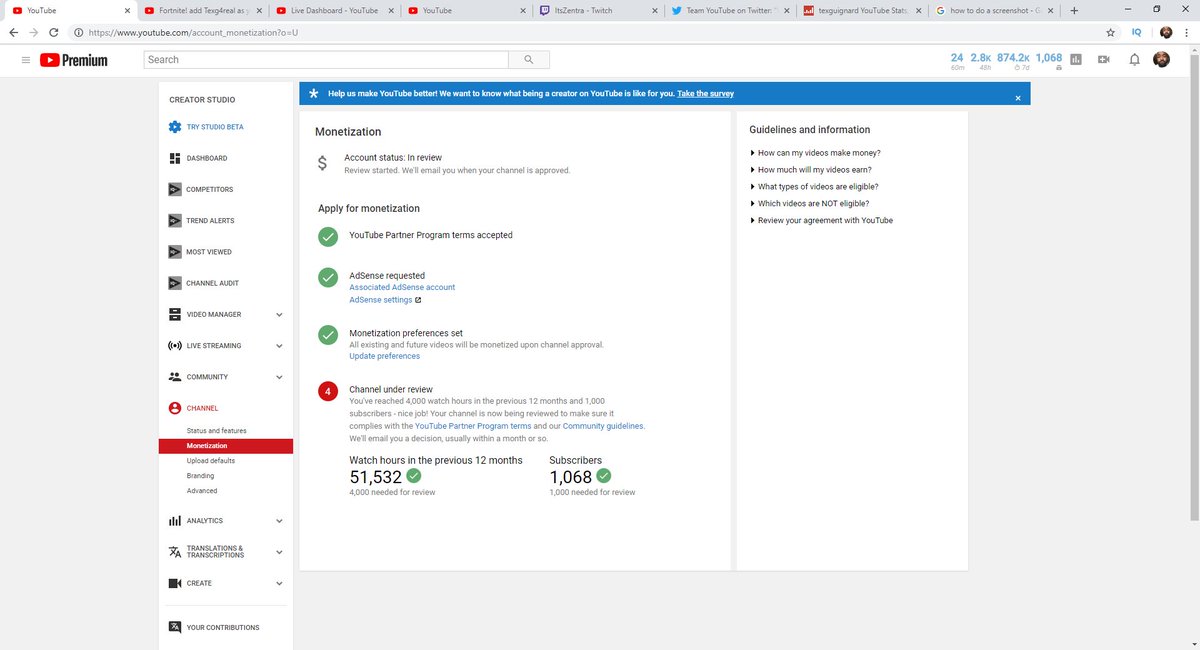Screen dimensions: 1200x650
Task: Click the Live Streaming icon
Action: 174,346
